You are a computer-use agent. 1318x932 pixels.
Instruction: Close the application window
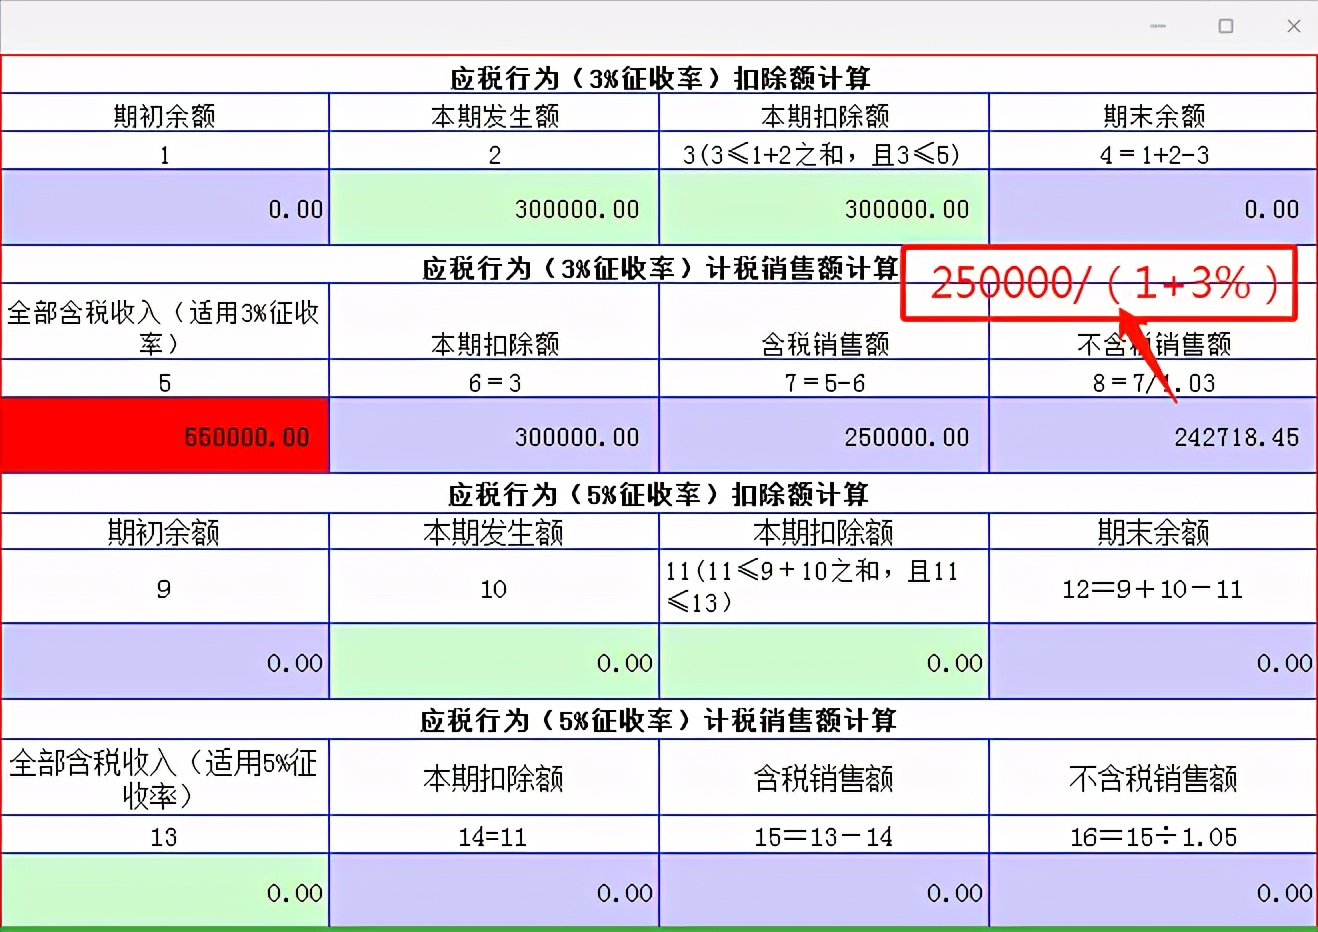[1295, 26]
